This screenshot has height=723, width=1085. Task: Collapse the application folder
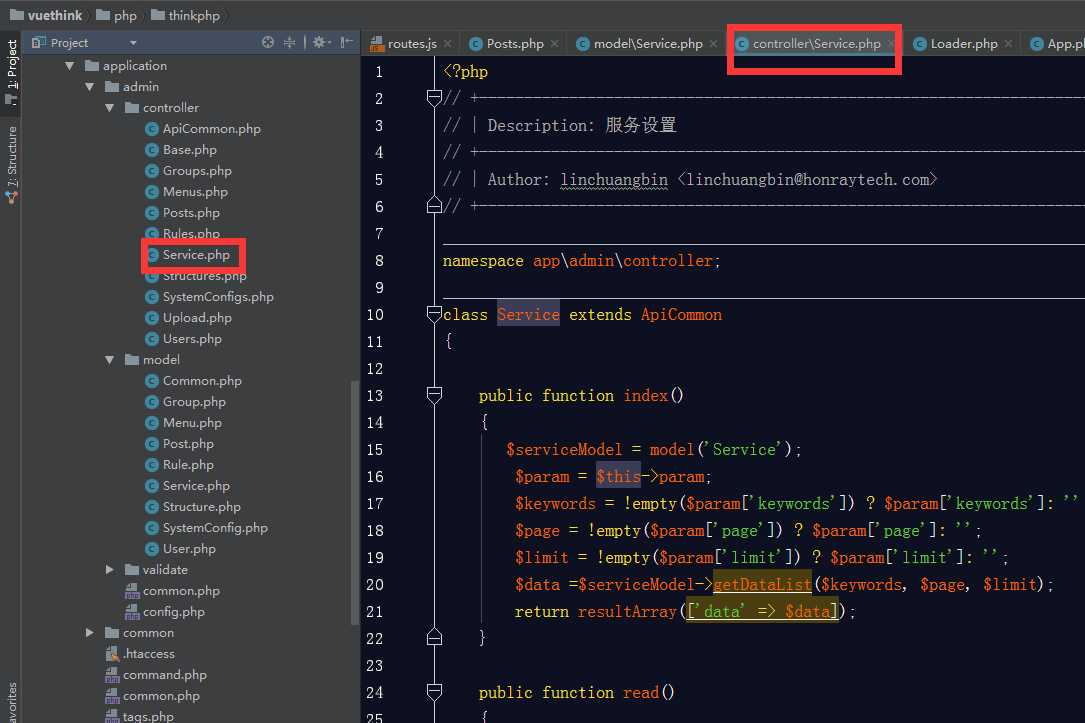coord(70,66)
